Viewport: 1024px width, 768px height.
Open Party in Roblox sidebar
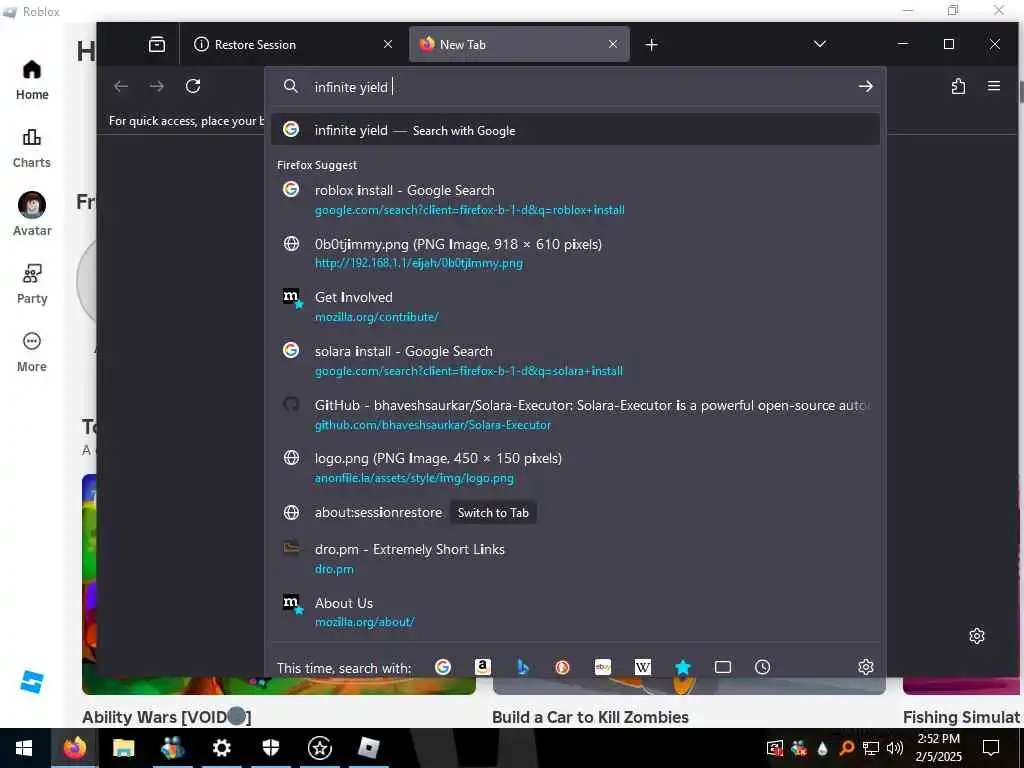tap(32, 284)
